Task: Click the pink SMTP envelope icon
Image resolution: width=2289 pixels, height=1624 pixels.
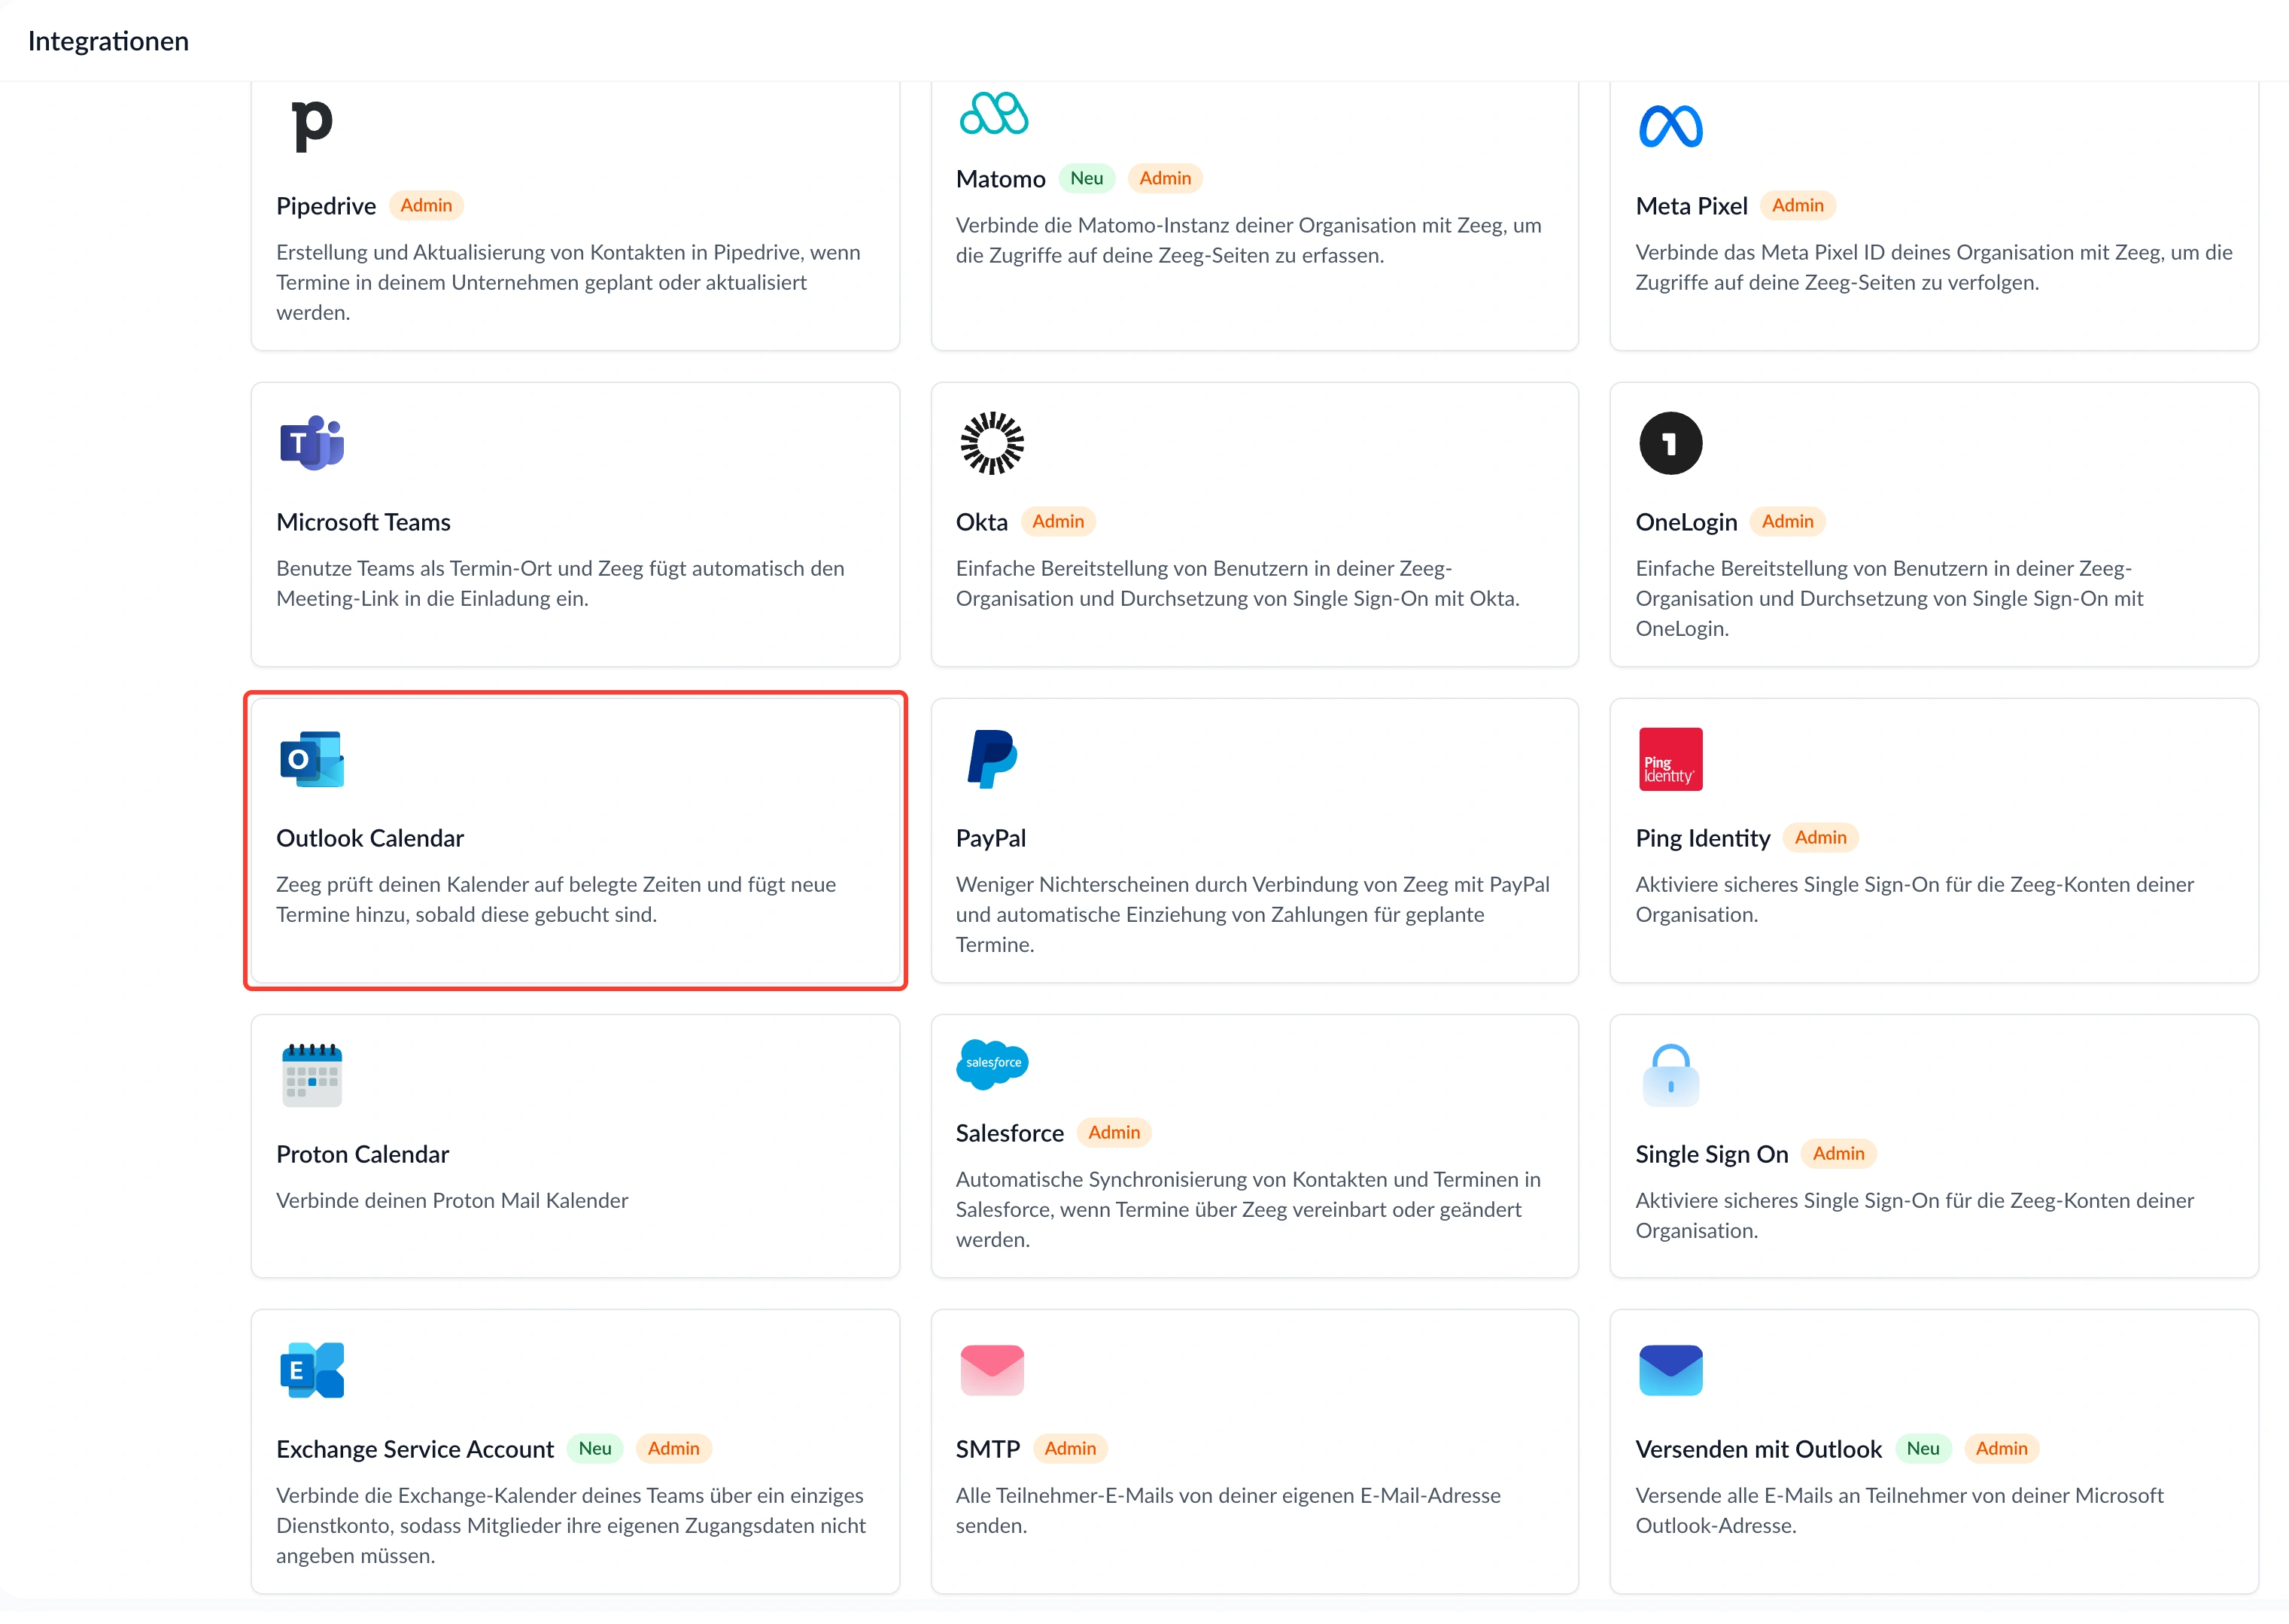Action: (991, 1370)
